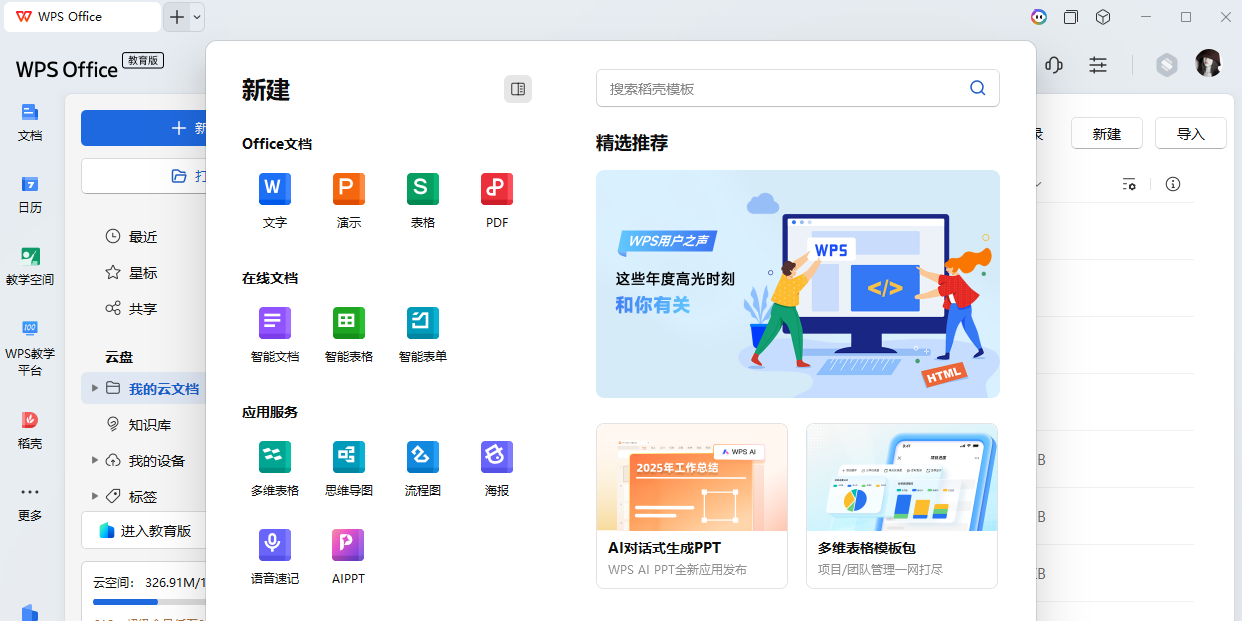Open 更多 in left sidebar

(30, 504)
